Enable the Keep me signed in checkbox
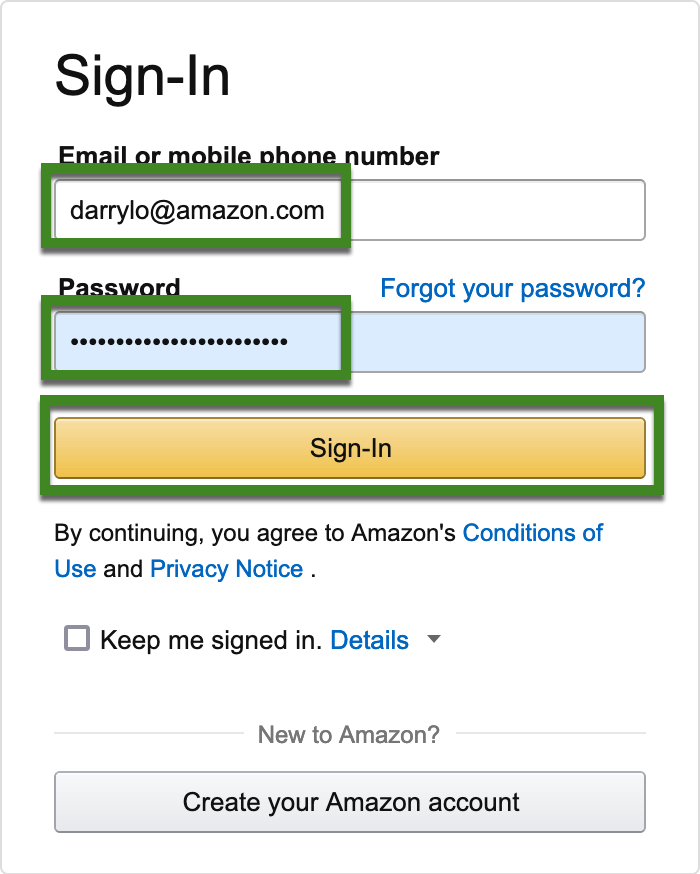The image size is (700, 874). point(77,639)
